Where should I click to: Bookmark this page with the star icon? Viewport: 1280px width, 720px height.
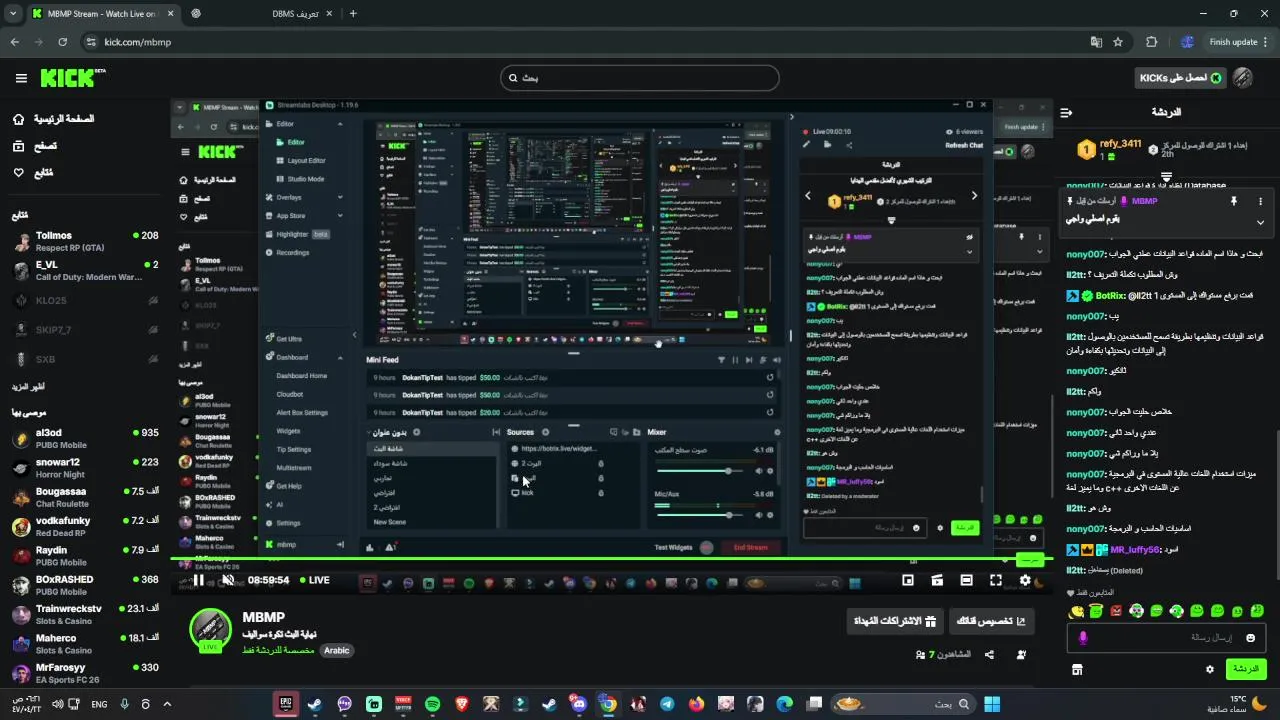click(1118, 42)
